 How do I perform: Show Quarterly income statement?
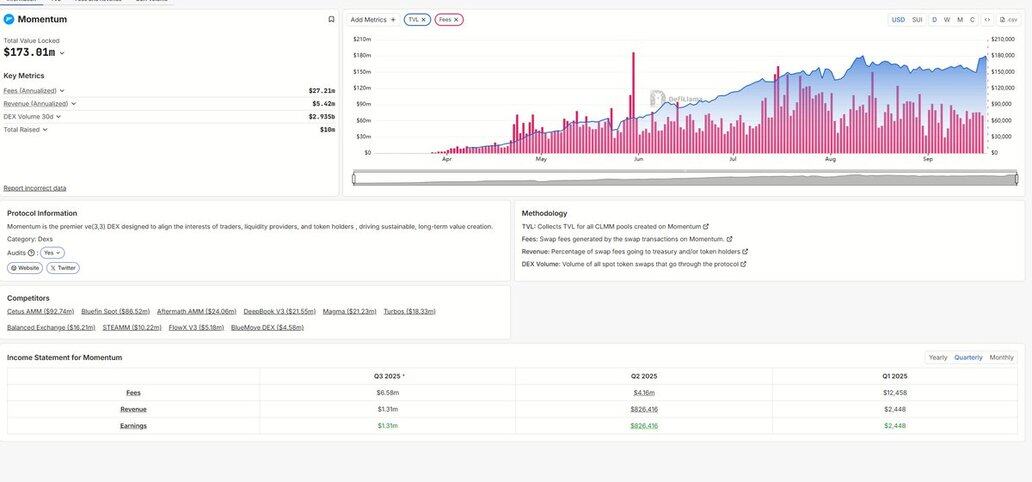(968, 358)
